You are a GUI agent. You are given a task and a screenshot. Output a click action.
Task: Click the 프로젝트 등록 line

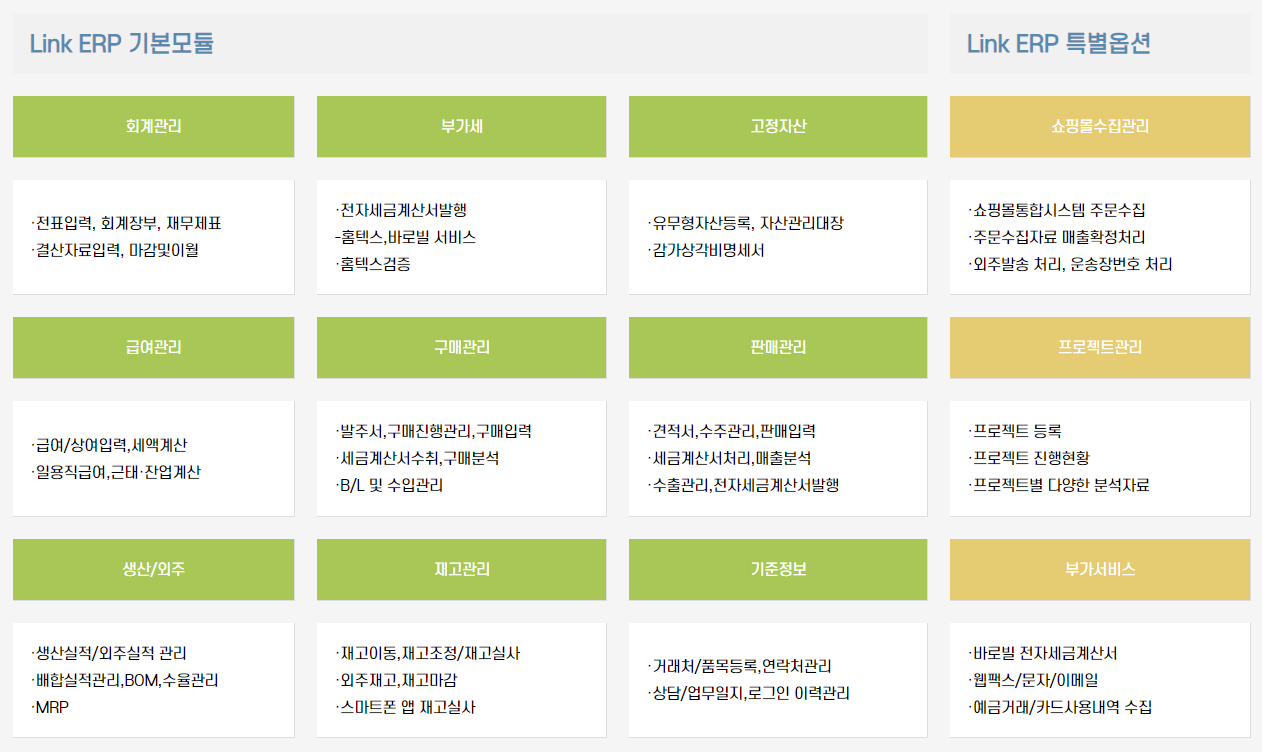coord(1015,431)
